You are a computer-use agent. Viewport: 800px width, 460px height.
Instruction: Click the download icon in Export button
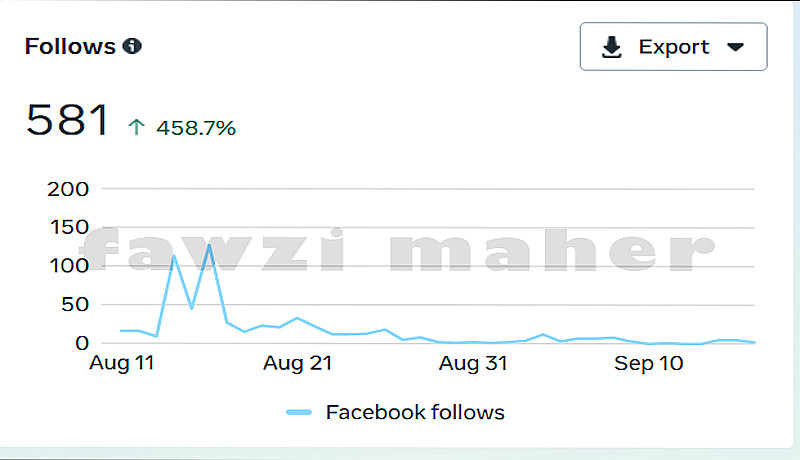pyautogui.click(x=612, y=47)
